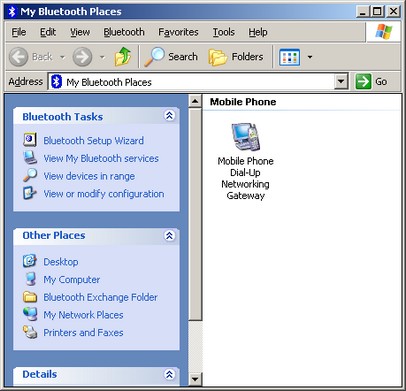Click the Windows flag logo
Viewport: 406px width, 391px height.
click(384, 32)
